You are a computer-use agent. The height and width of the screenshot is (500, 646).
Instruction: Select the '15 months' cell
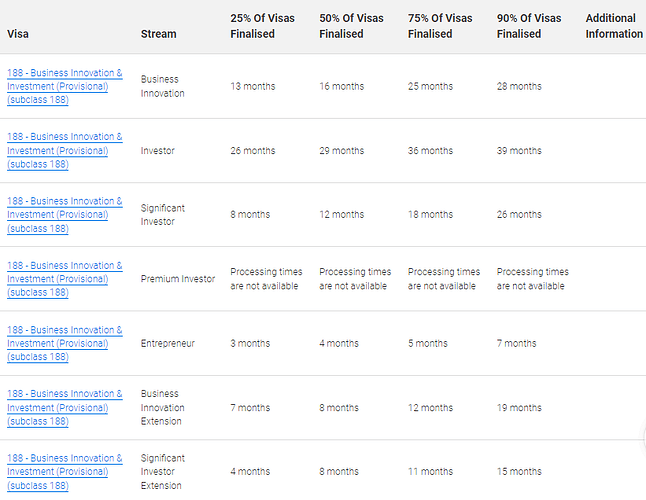click(519, 472)
